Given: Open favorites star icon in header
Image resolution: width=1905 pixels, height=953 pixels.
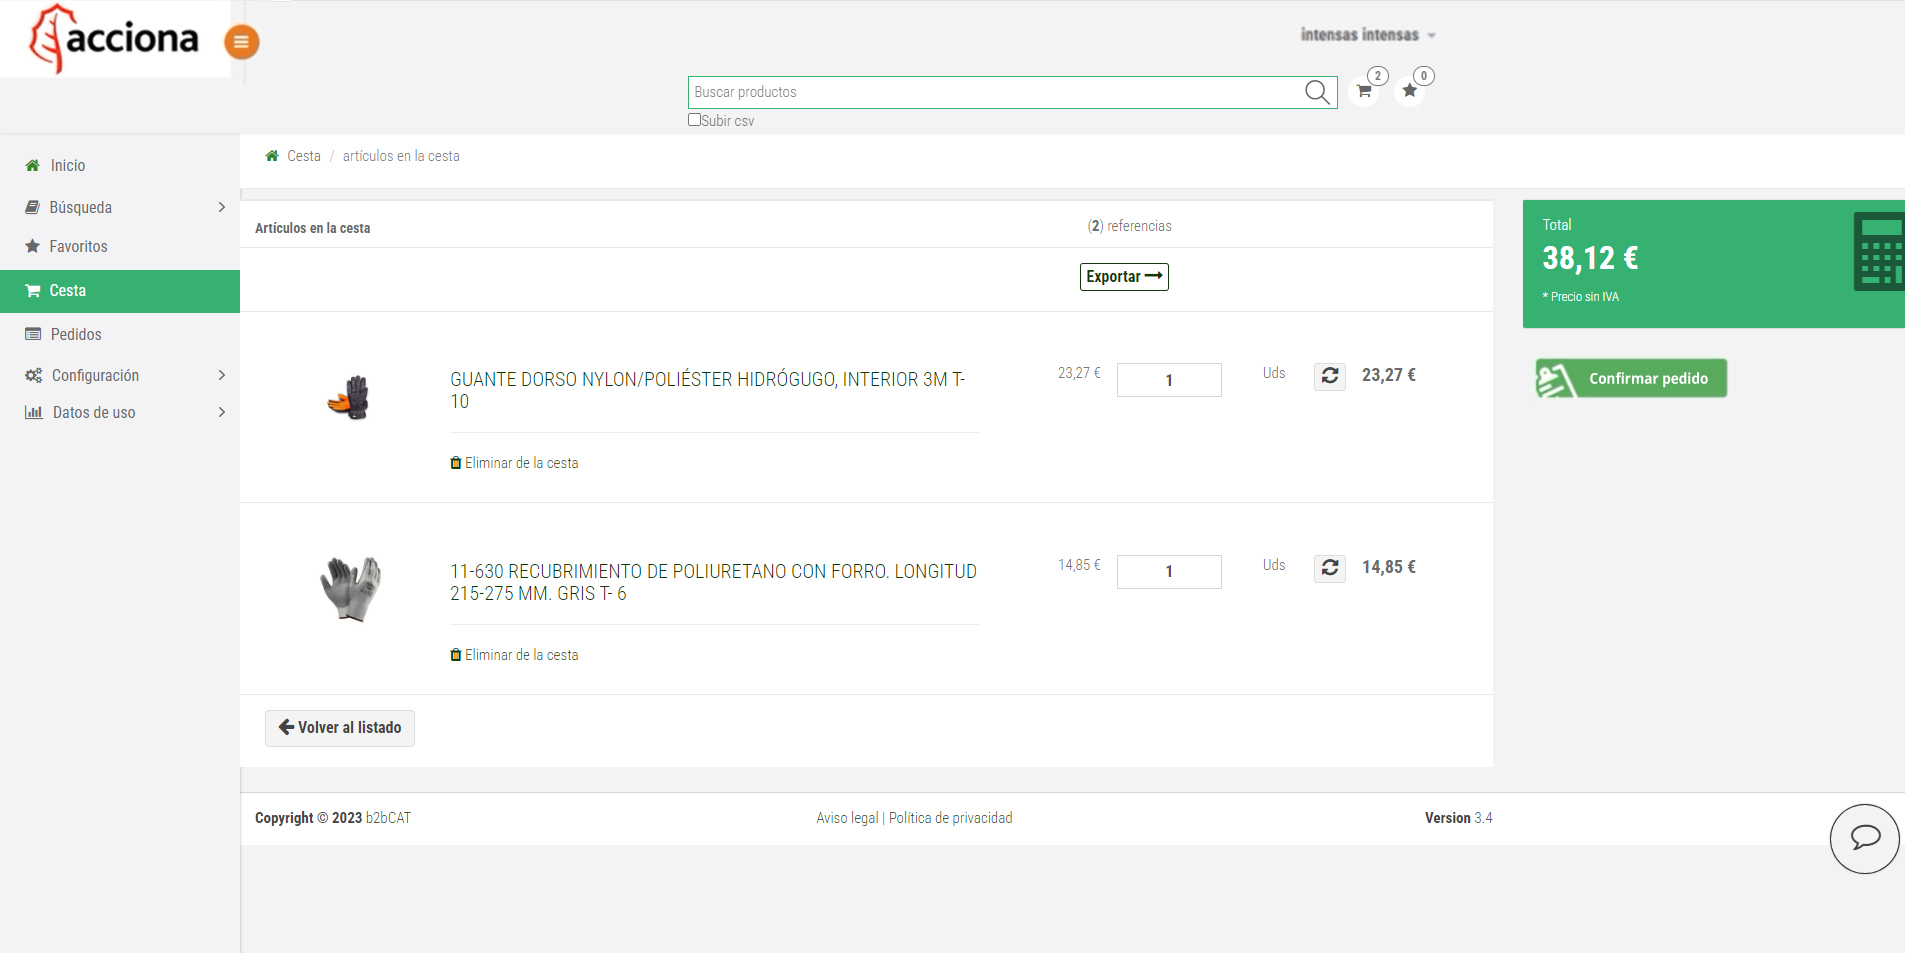Looking at the screenshot, I should [1410, 91].
